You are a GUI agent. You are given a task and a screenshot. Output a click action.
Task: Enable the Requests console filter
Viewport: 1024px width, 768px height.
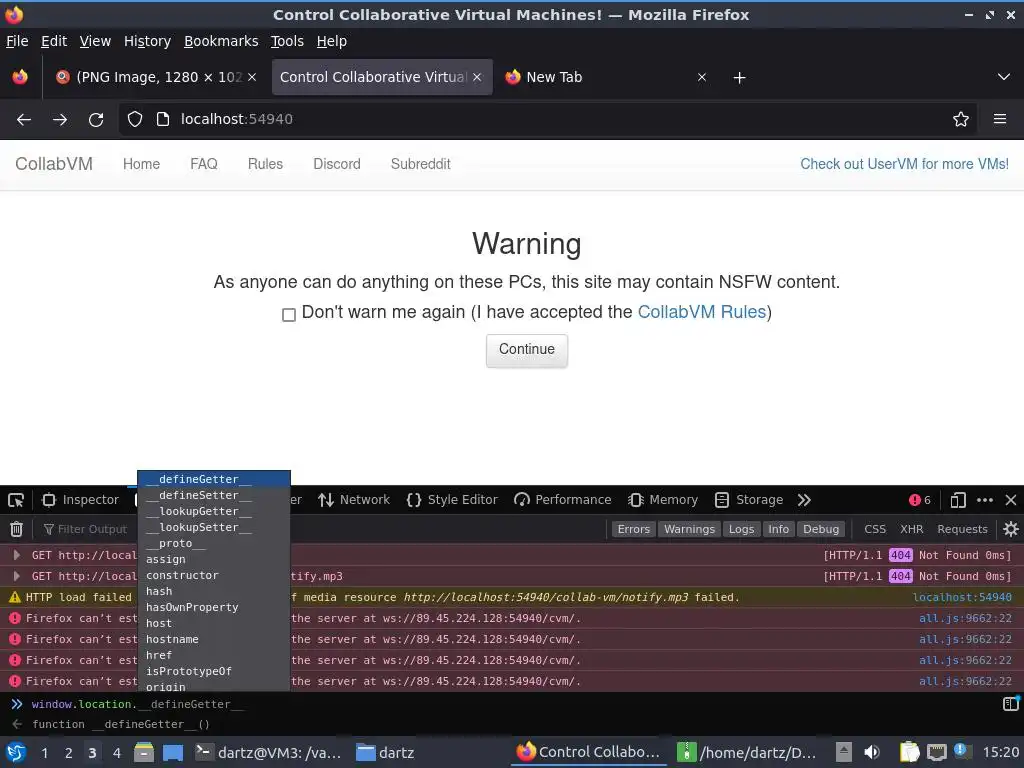[x=962, y=529]
